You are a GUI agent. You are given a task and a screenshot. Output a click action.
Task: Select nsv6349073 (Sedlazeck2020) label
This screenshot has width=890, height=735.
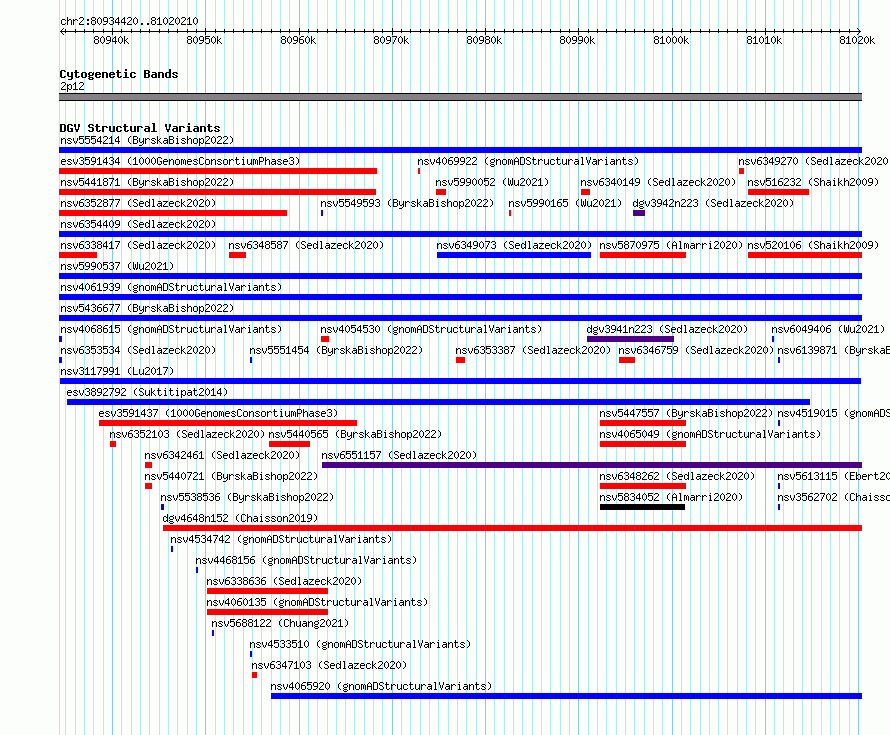(514, 245)
